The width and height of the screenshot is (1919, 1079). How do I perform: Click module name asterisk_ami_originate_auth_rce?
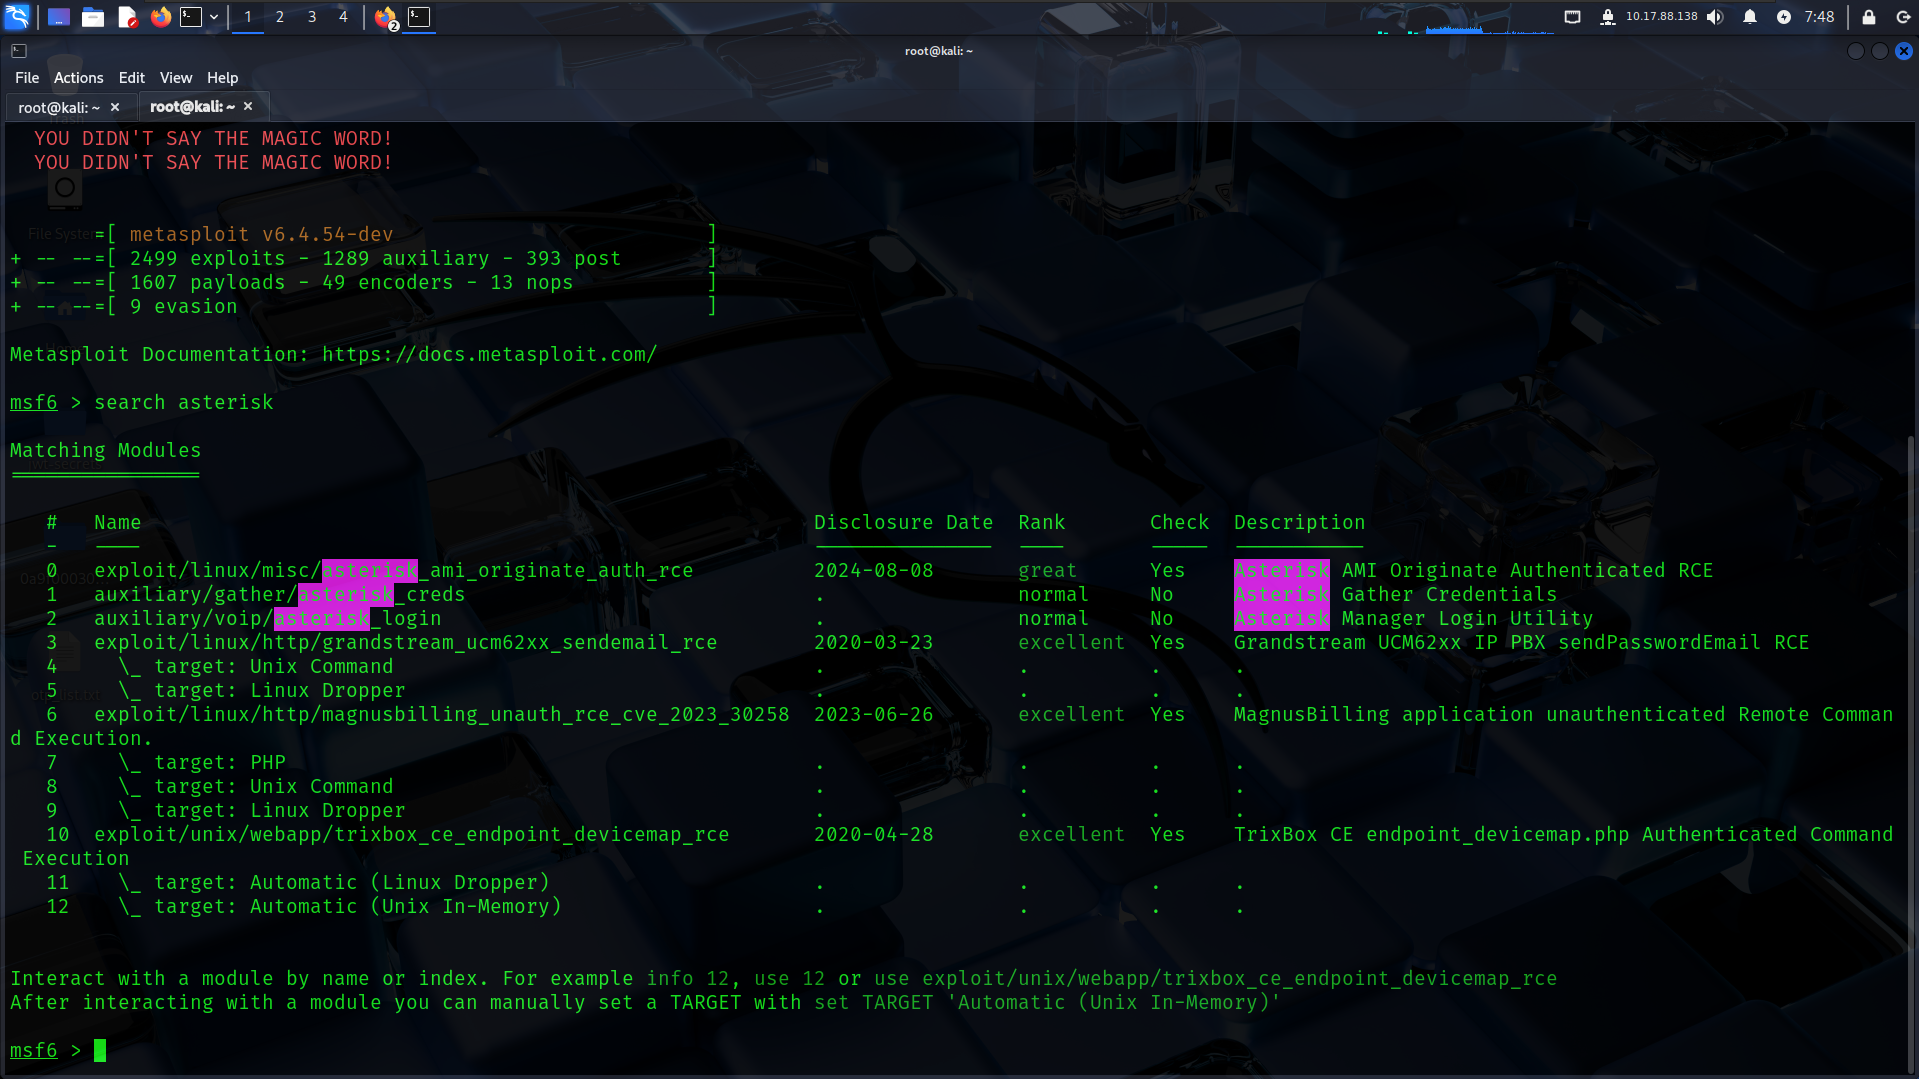point(394,571)
